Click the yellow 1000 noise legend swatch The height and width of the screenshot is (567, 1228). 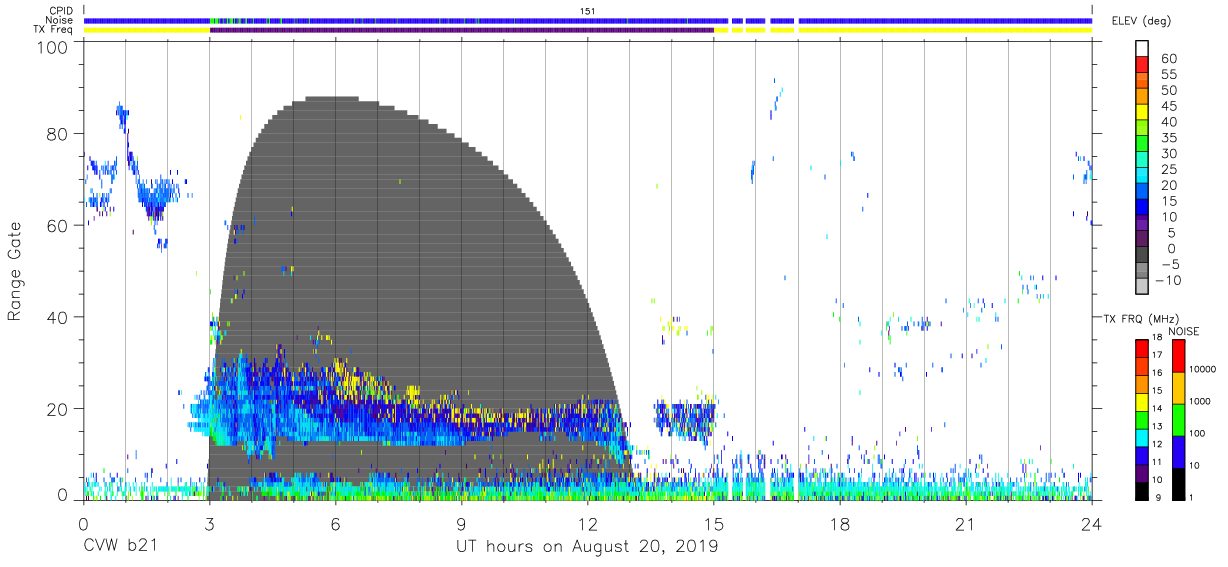pos(1178,388)
